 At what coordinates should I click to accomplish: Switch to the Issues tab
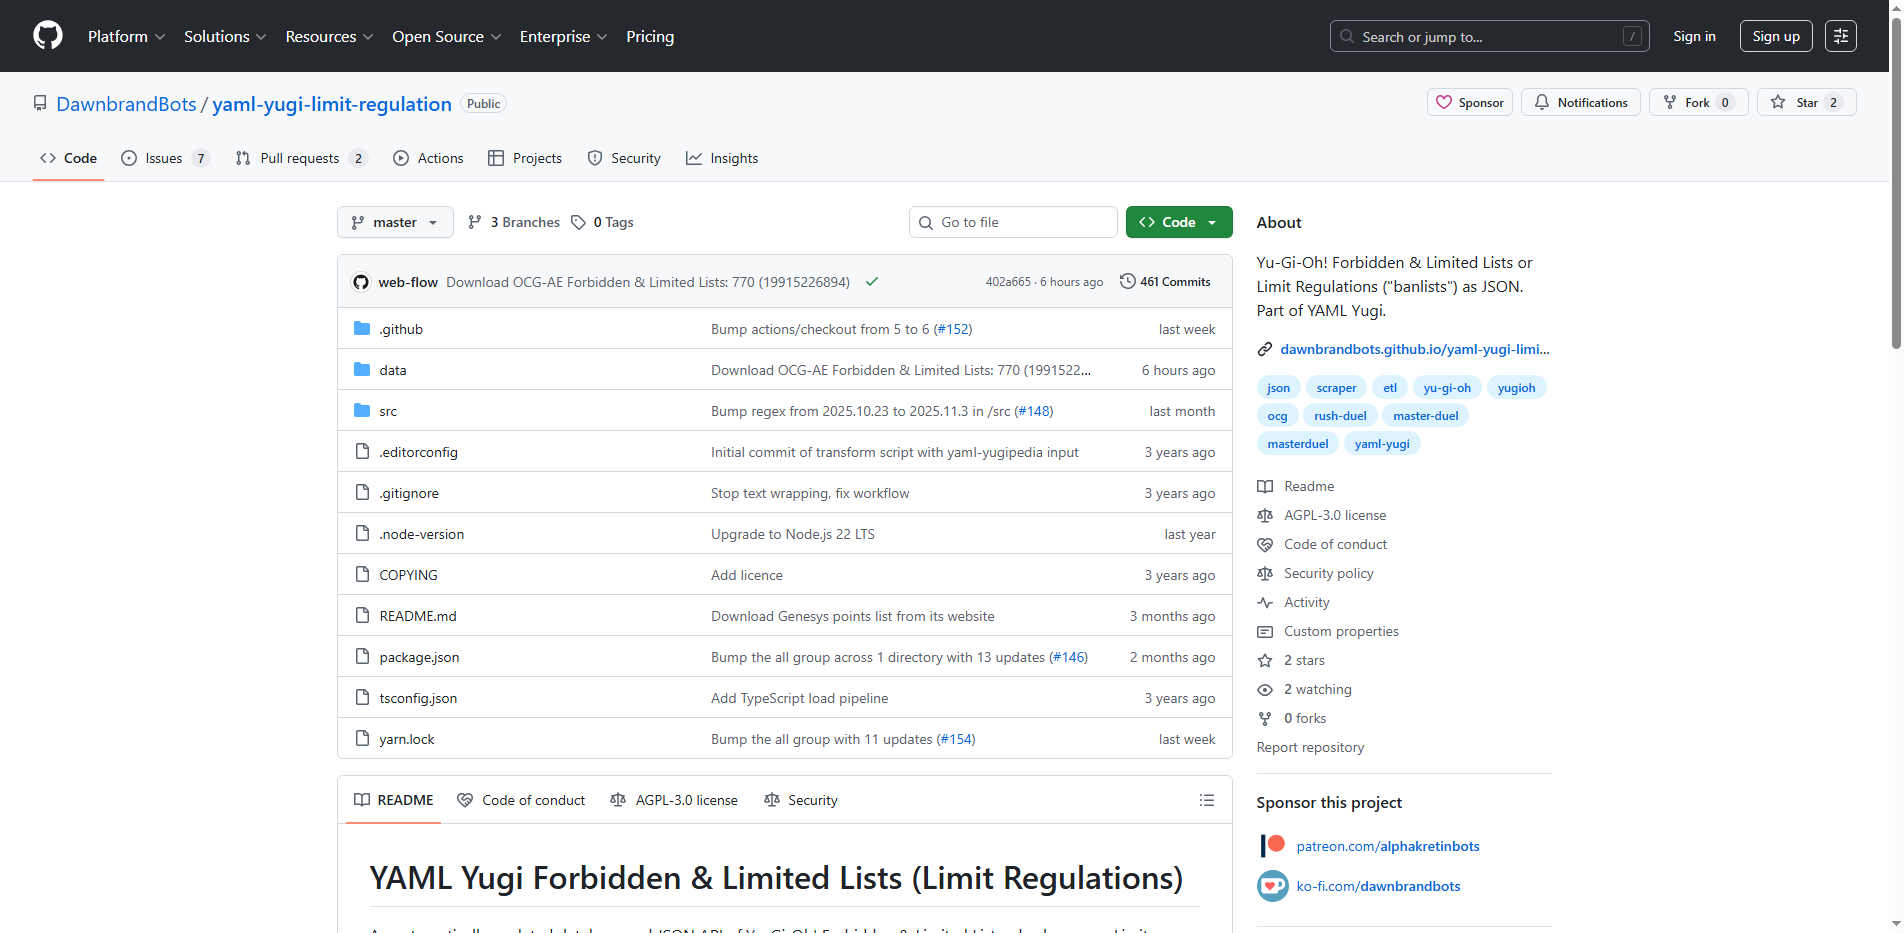click(165, 158)
